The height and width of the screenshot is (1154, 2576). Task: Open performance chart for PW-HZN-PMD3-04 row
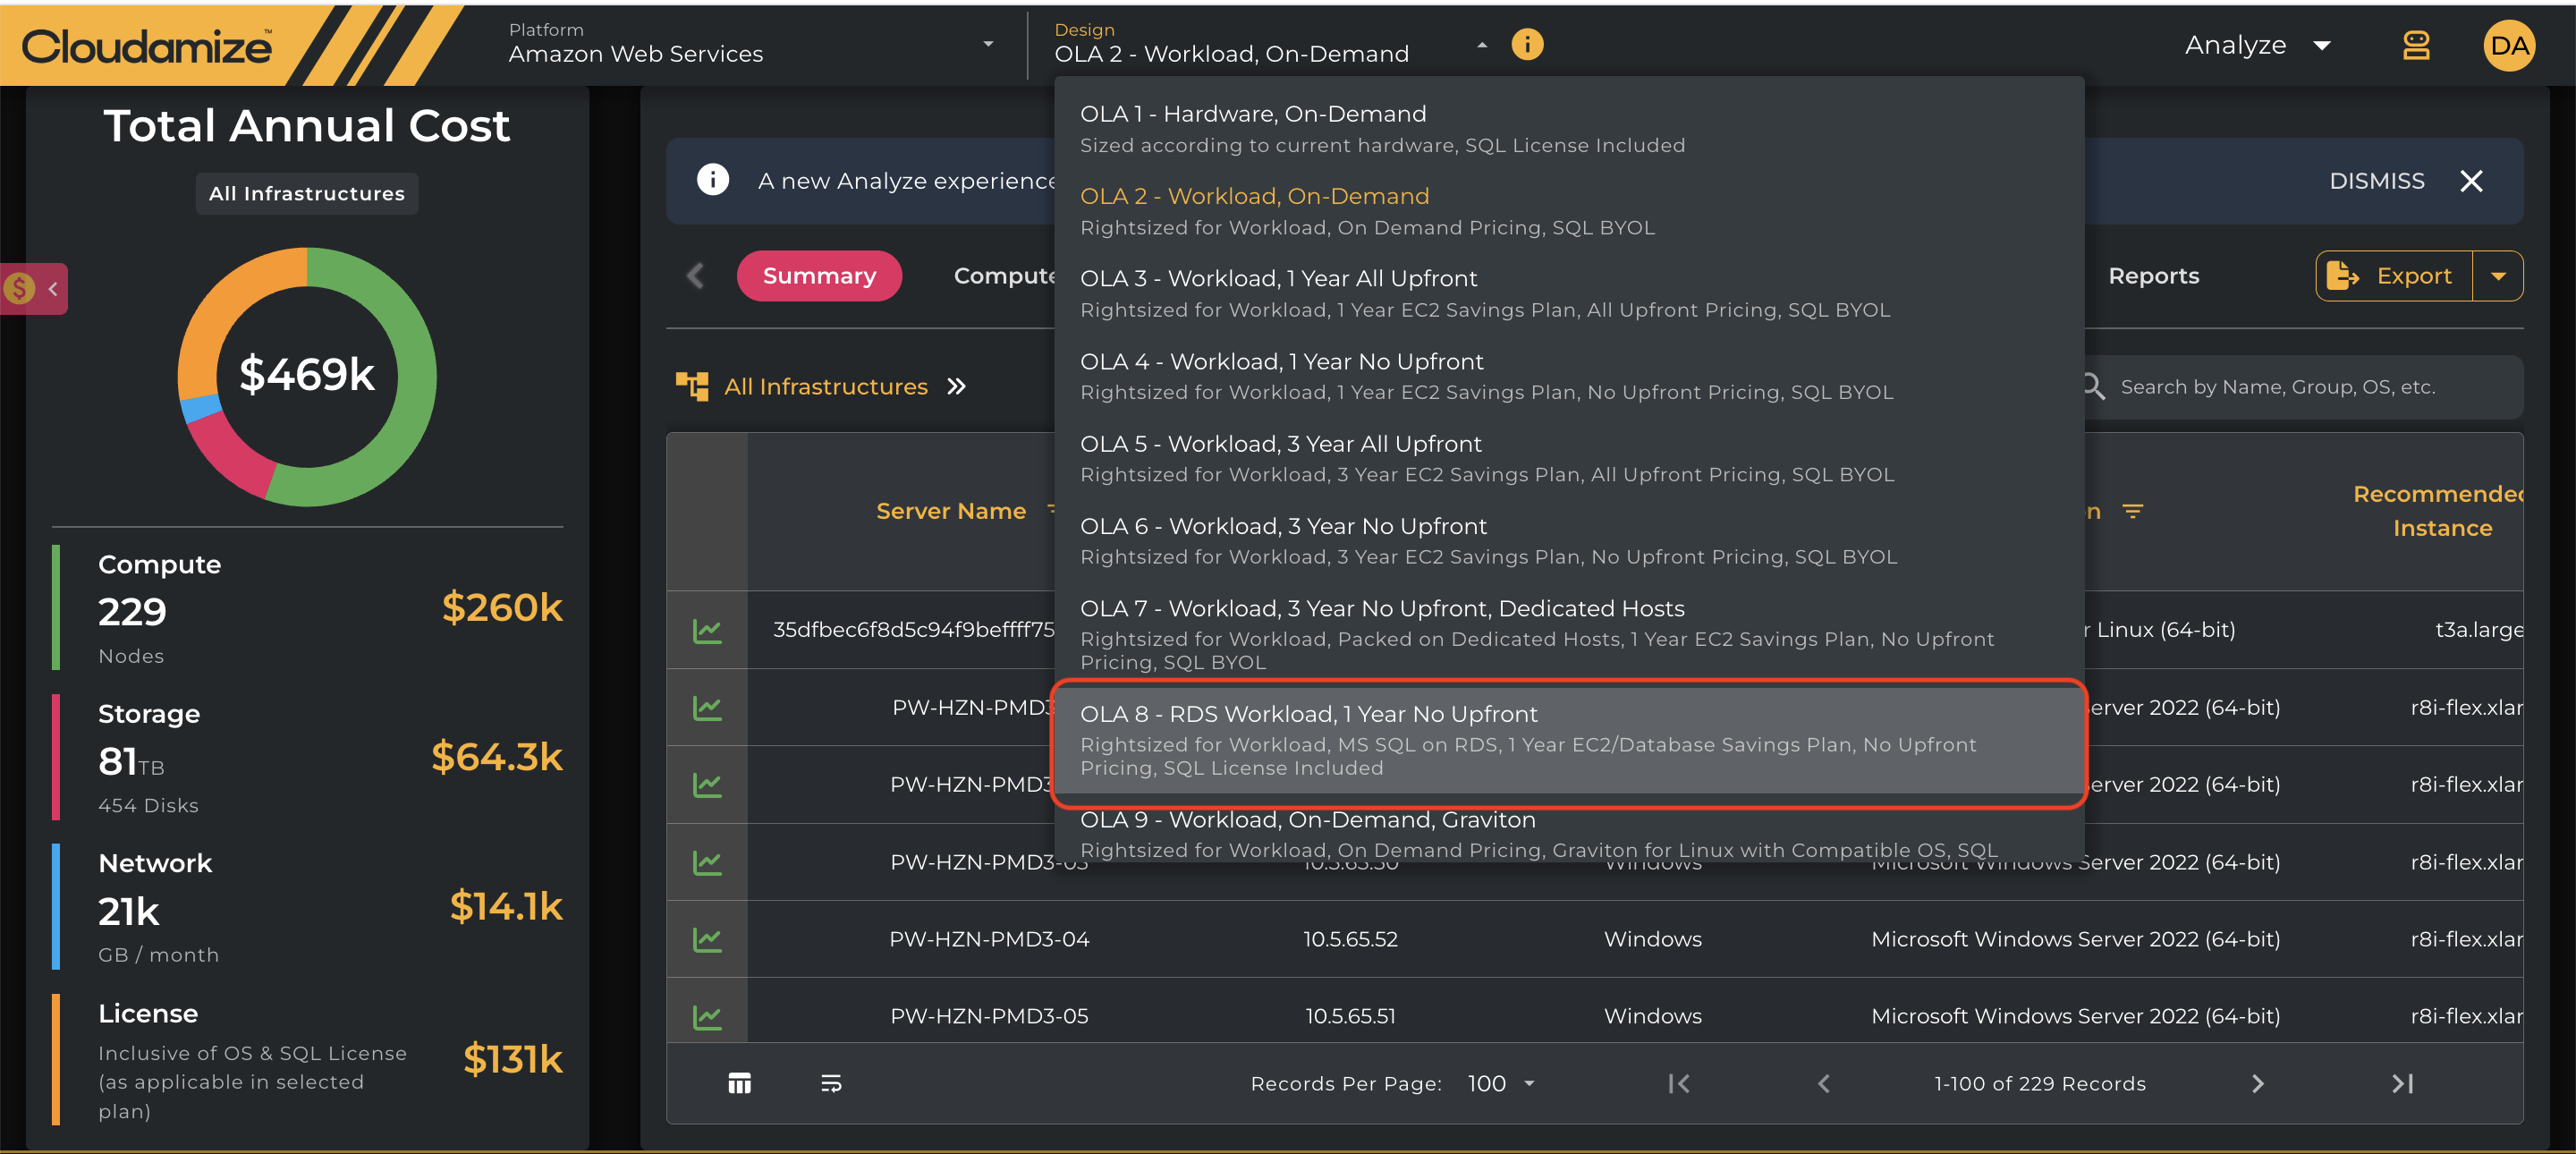(x=707, y=939)
